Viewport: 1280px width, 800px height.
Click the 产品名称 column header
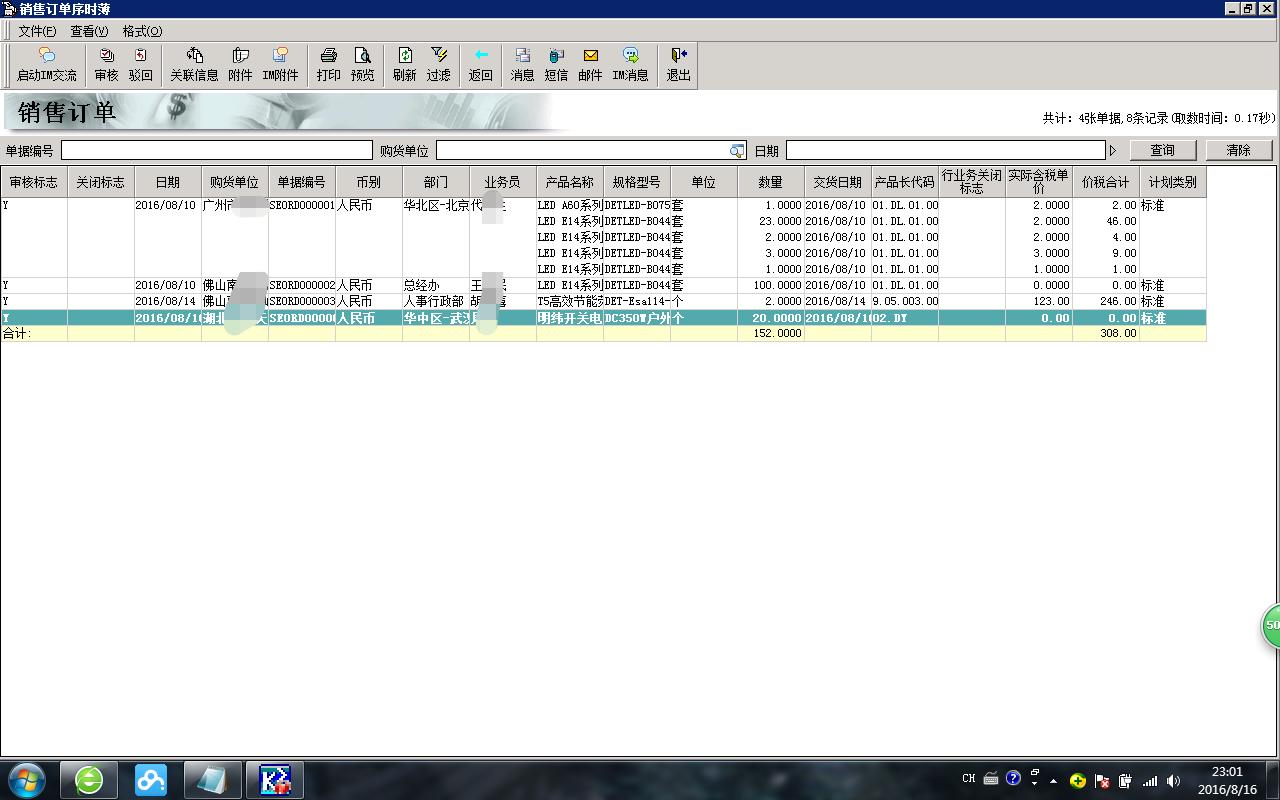(x=570, y=182)
